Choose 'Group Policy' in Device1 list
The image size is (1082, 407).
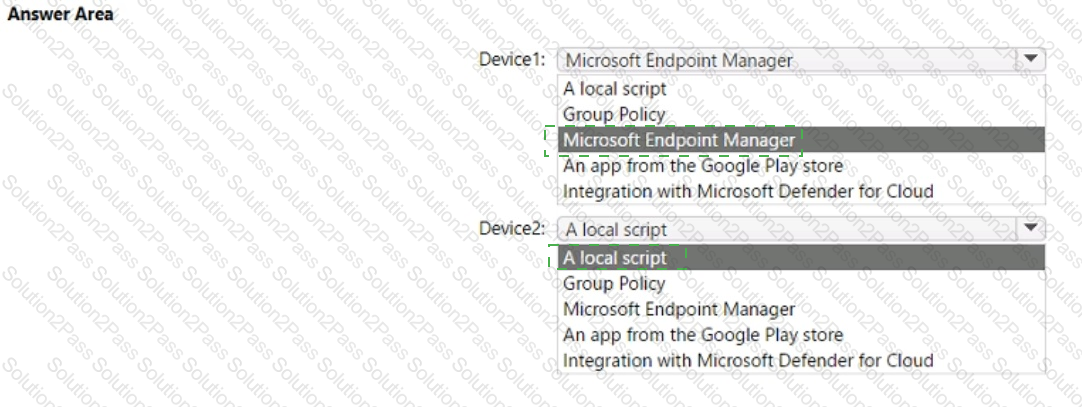(x=614, y=114)
